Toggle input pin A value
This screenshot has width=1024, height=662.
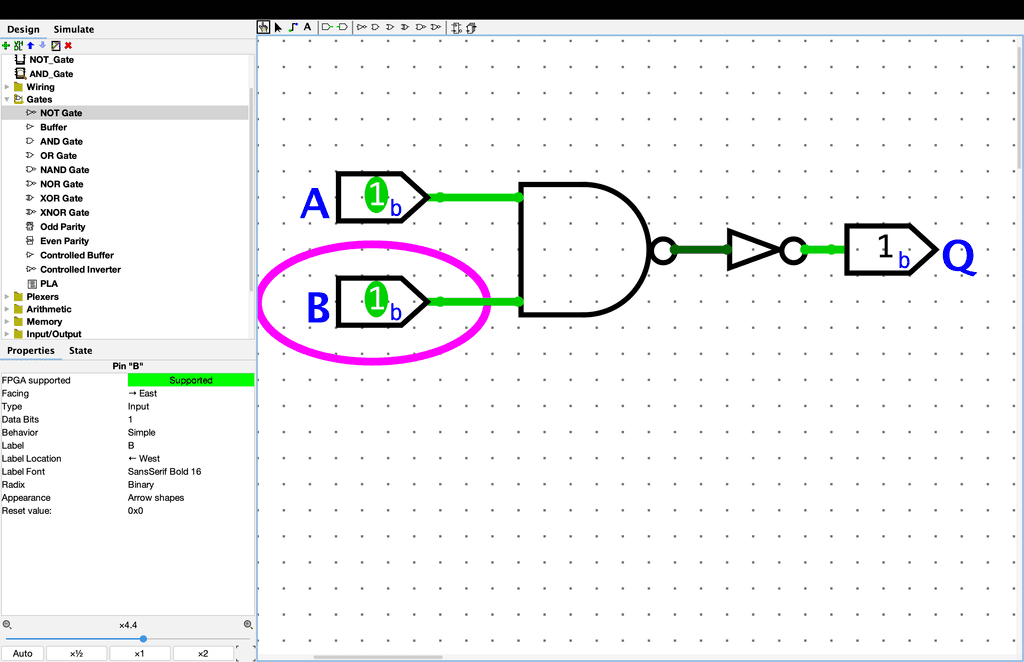(x=376, y=195)
